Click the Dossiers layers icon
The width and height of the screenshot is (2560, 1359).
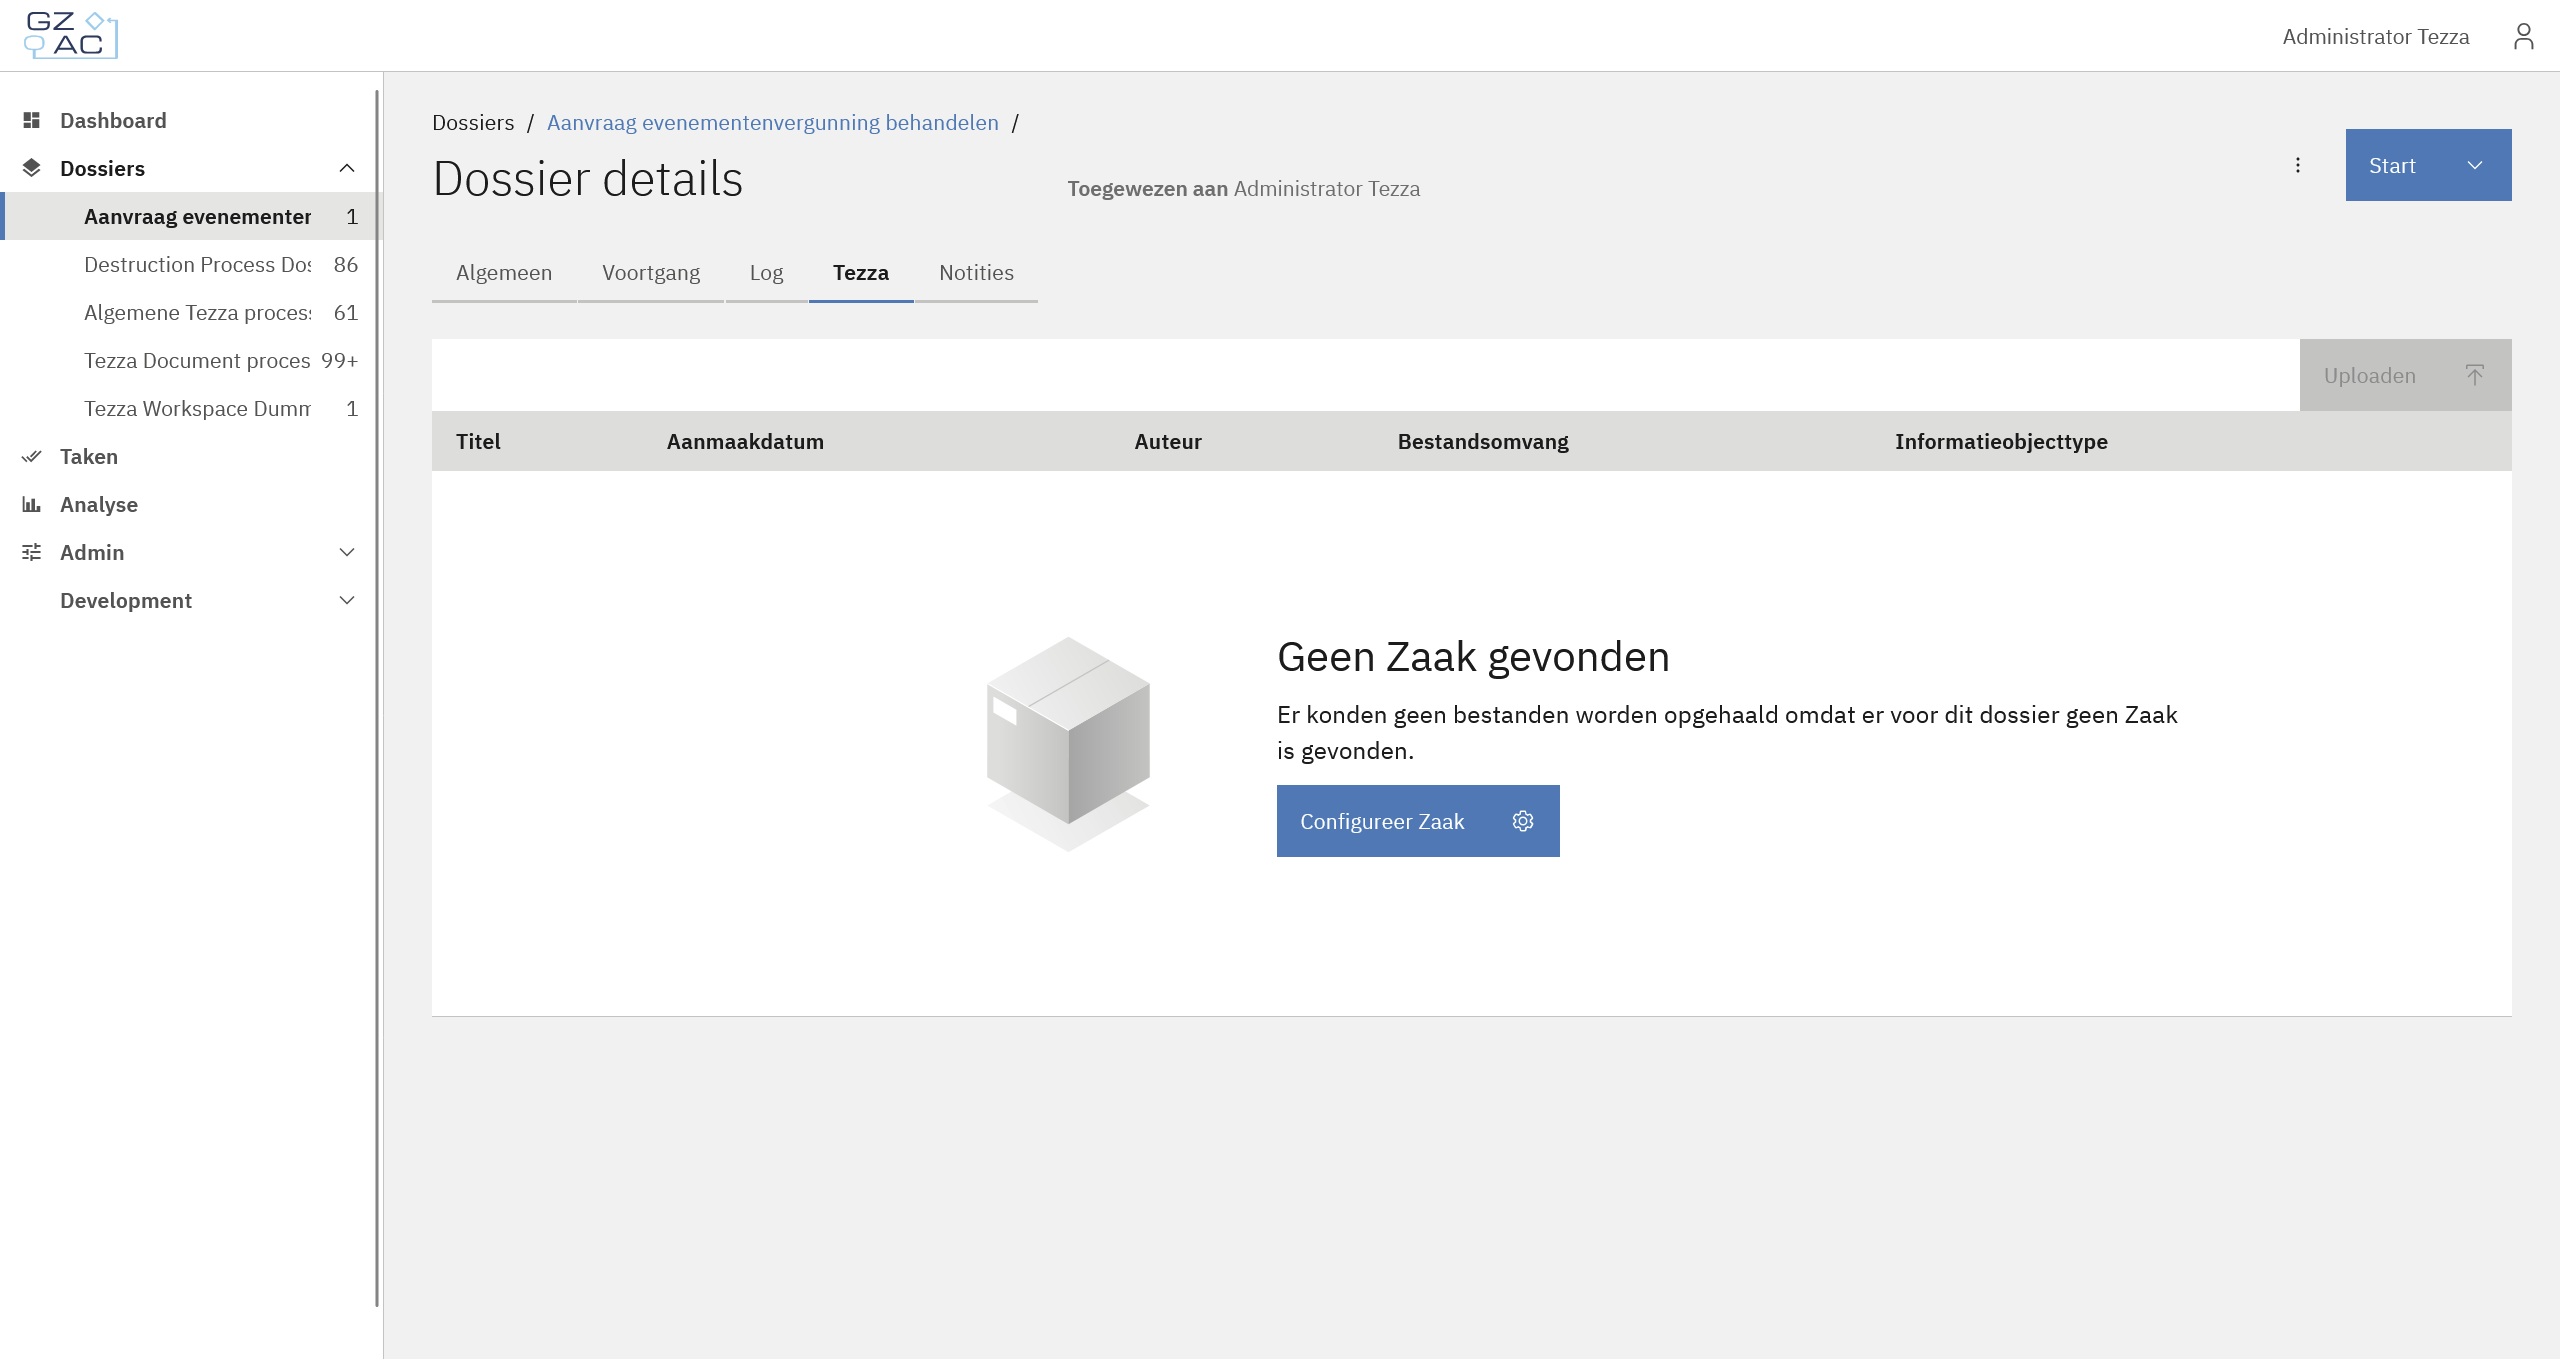32,168
